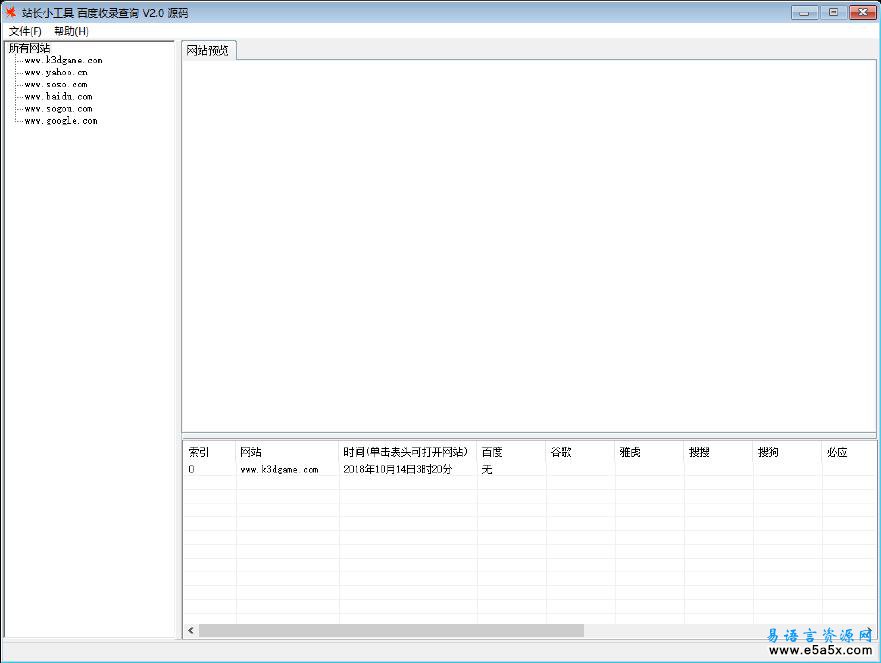Open the 文件(F) menu
The width and height of the screenshot is (881, 663).
coord(25,31)
